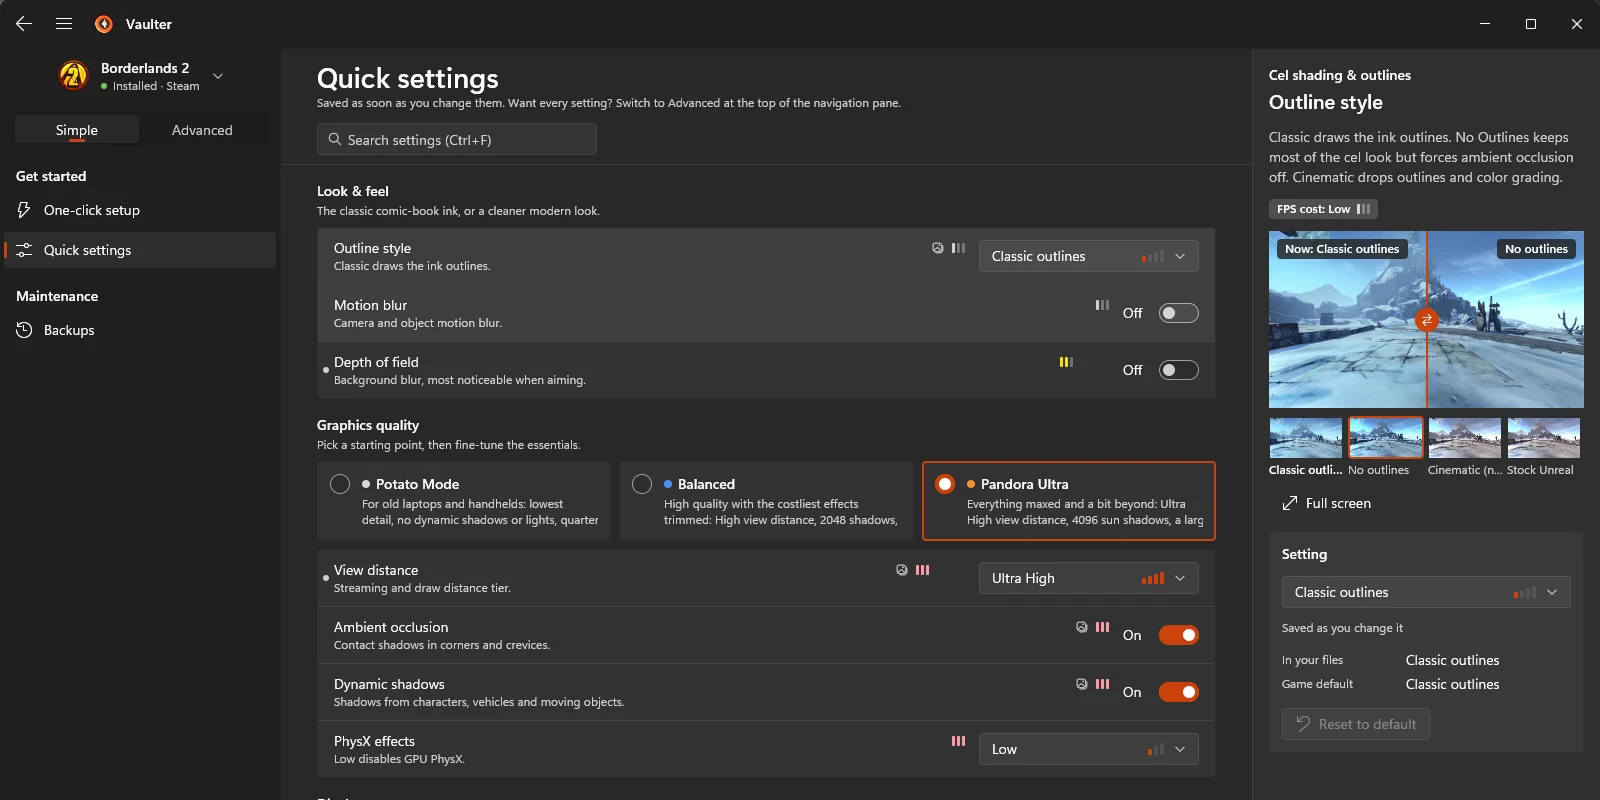Go back using the back arrow
This screenshot has width=1600, height=800.
24,24
